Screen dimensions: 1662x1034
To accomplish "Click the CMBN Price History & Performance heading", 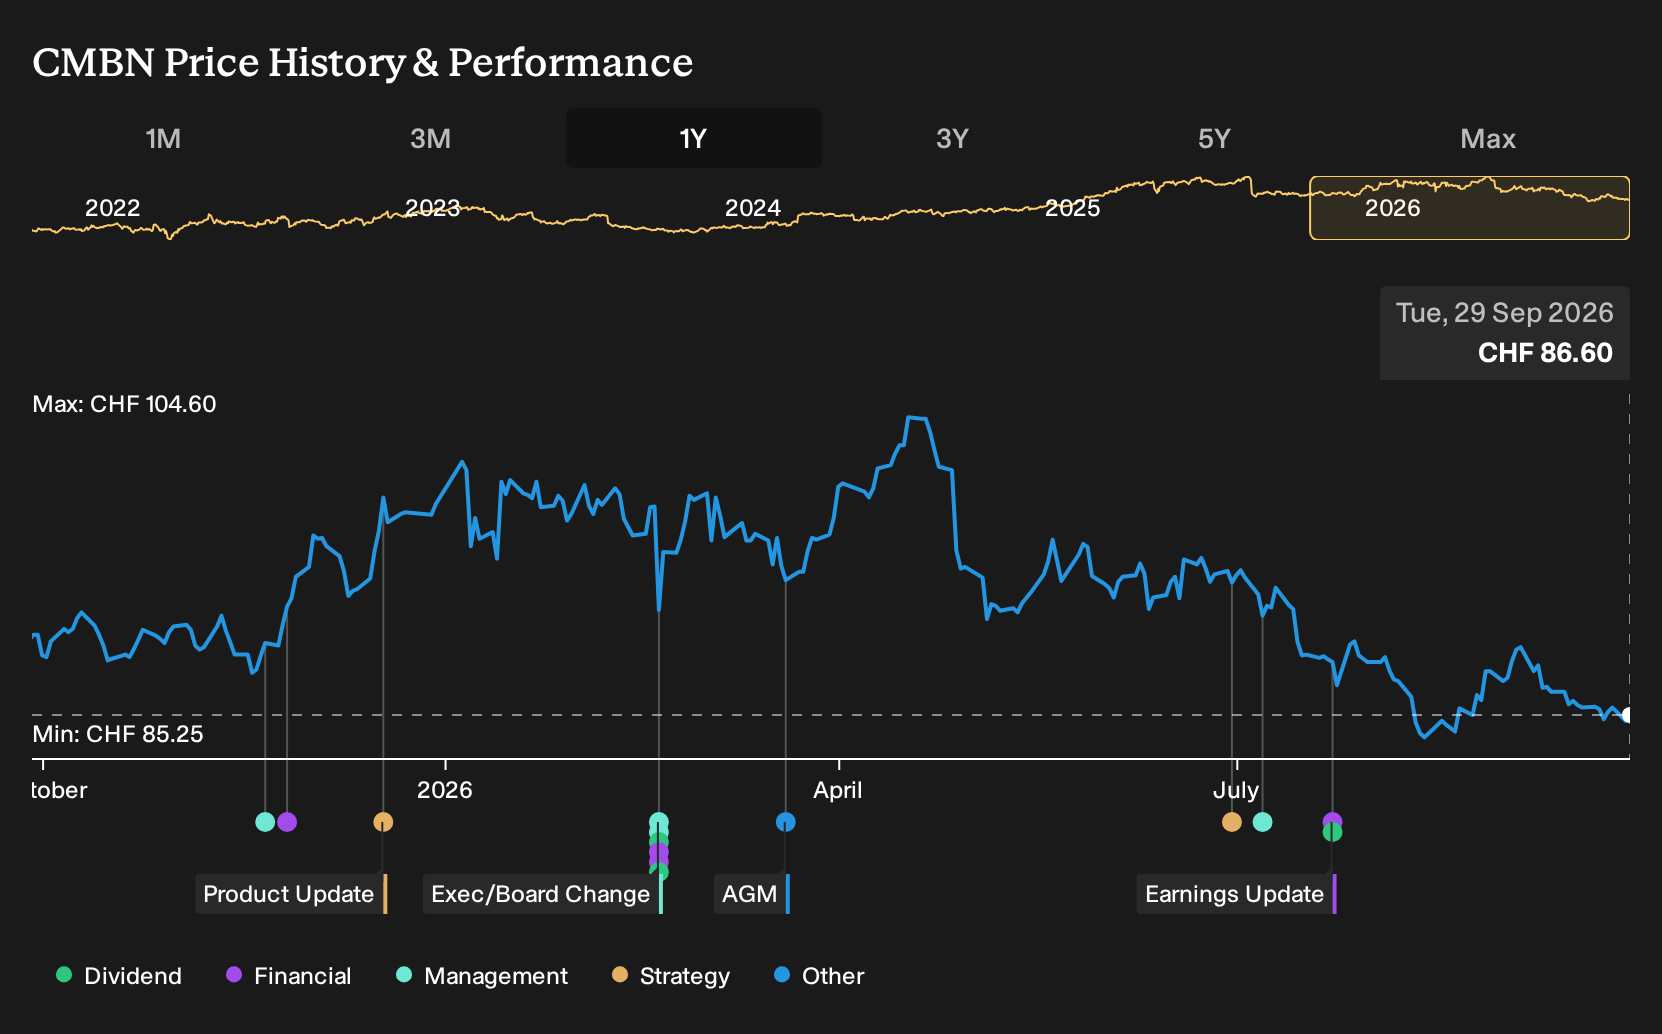I will [x=362, y=62].
